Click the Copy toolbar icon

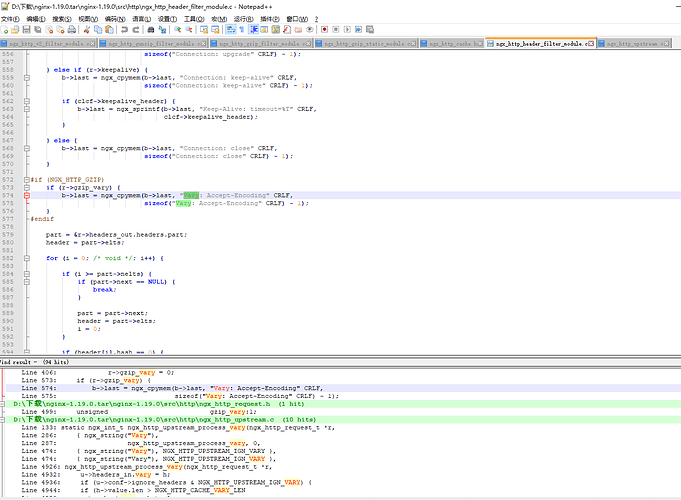click(98, 30)
